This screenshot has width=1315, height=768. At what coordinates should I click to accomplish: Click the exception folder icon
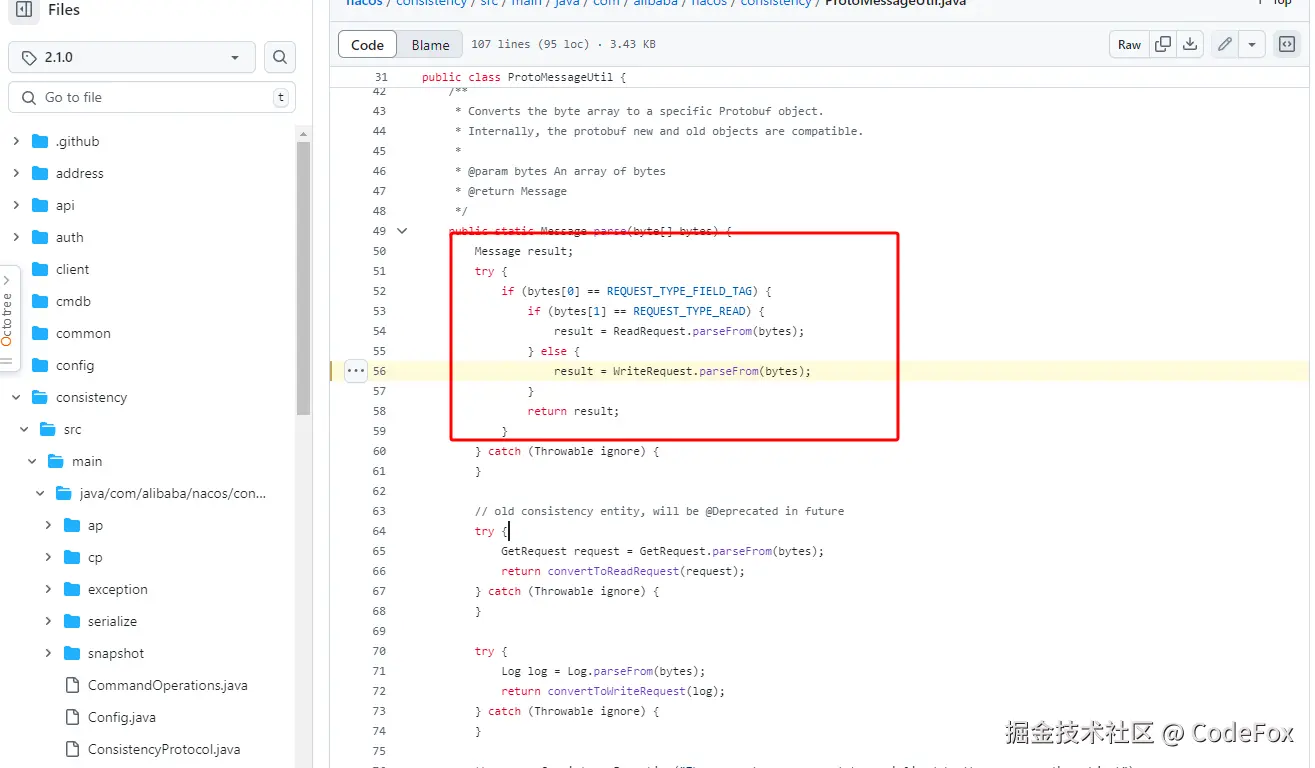72,589
